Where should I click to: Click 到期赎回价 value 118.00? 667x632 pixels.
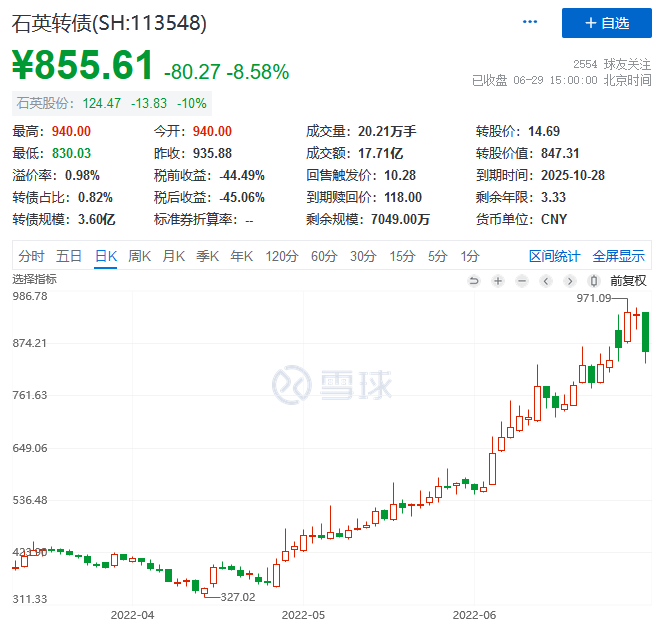[x=403, y=198]
